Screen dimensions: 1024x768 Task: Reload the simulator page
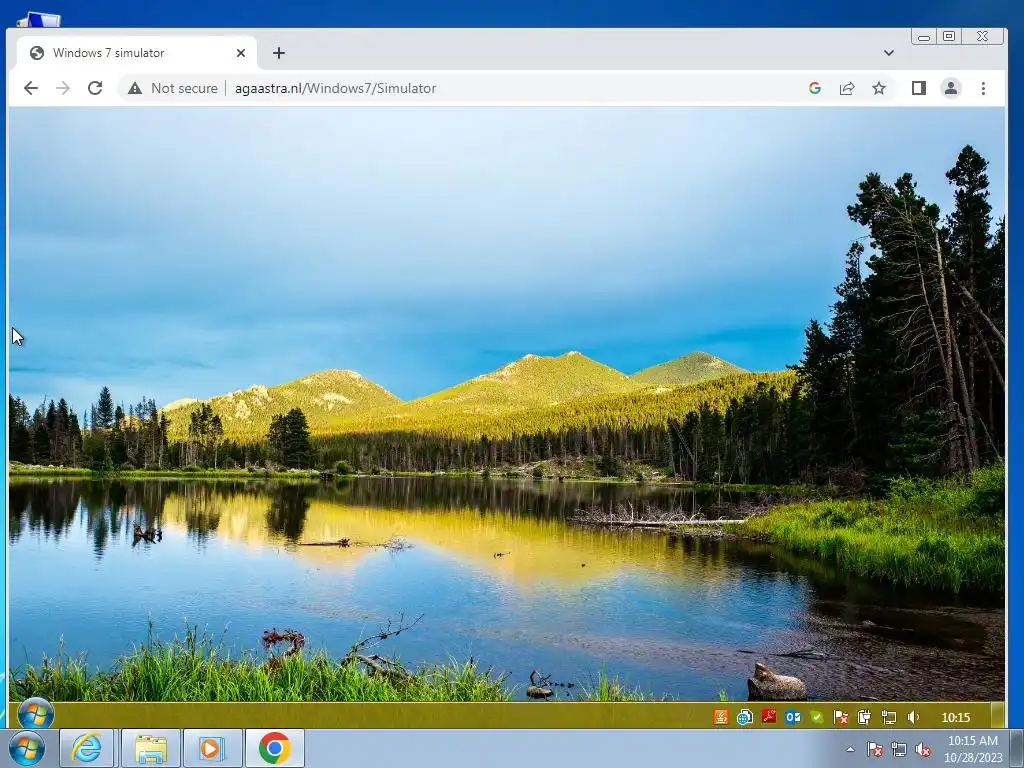tap(95, 88)
